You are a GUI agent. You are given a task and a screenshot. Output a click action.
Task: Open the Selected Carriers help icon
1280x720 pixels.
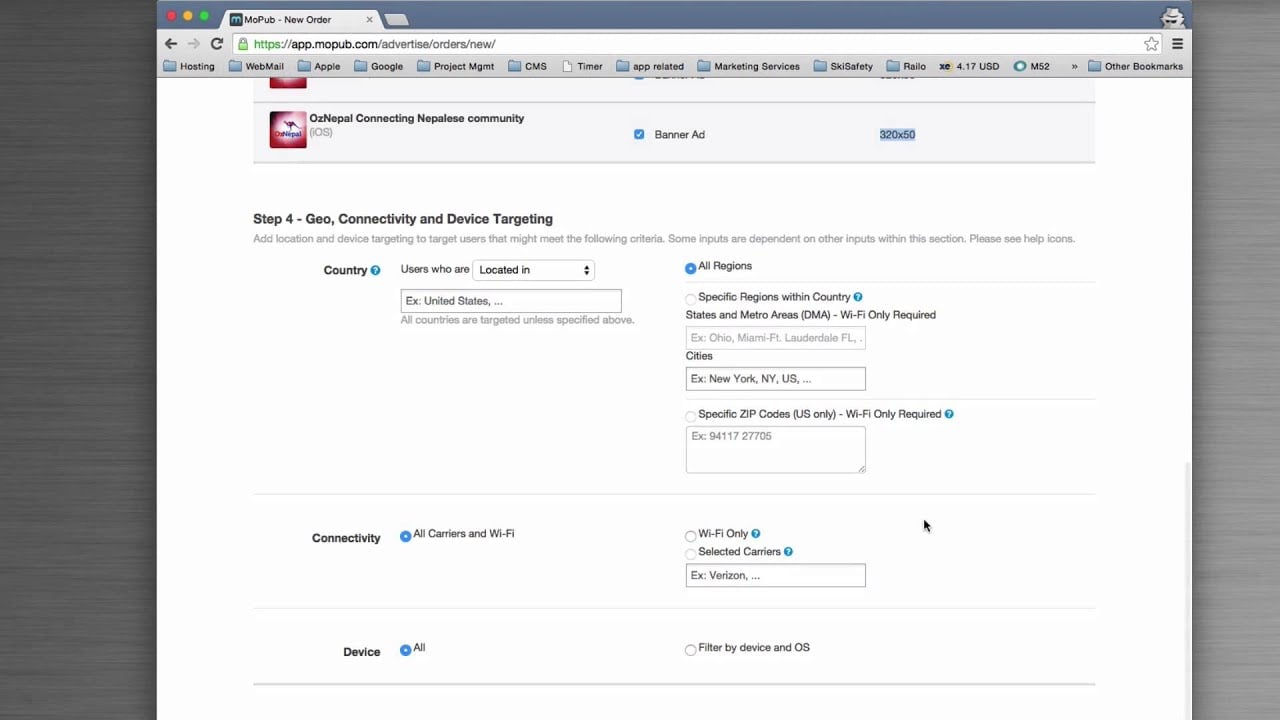(788, 551)
